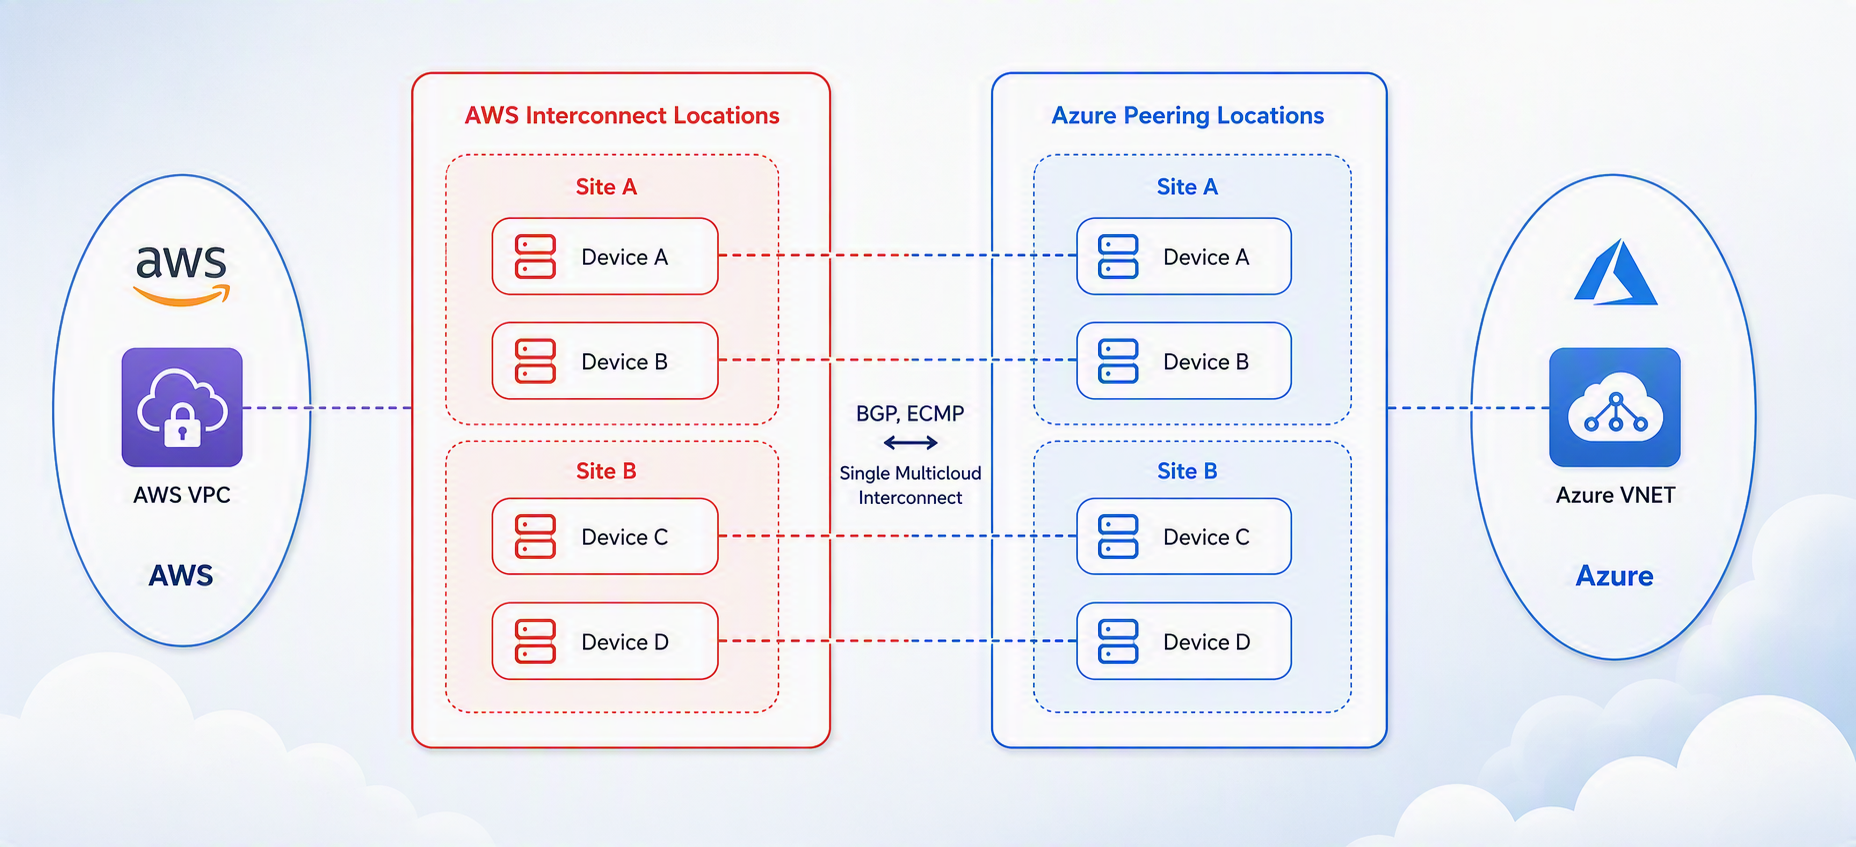Image resolution: width=1856 pixels, height=847 pixels.
Task: Click "Device D" label in the AWS panel
Action: (x=625, y=642)
